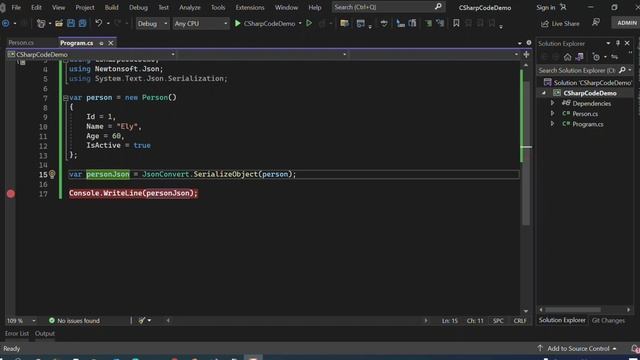Click the Open File toolbar icon
Screen dimensions: 640x360
point(59,23)
